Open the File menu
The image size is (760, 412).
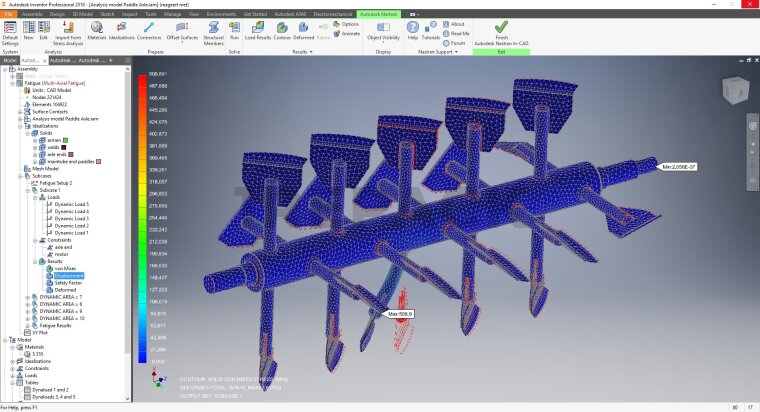click(x=8, y=15)
